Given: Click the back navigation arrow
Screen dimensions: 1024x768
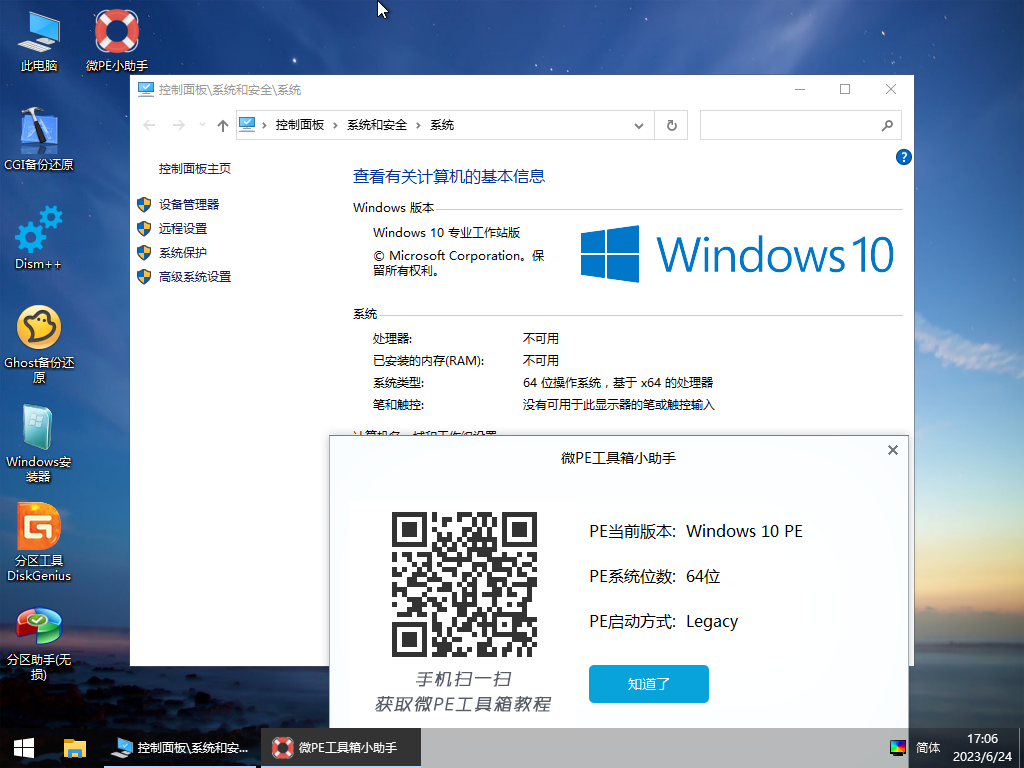Looking at the screenshot, I should coord(149,125).
